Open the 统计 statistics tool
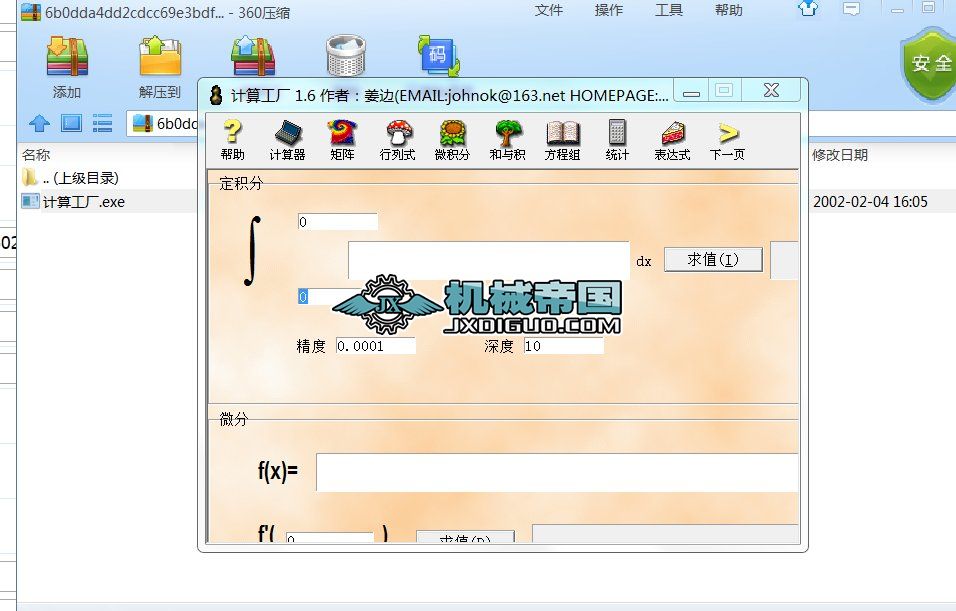The width and height of the screenshot is (956, 611). click(x=617, y=140)
